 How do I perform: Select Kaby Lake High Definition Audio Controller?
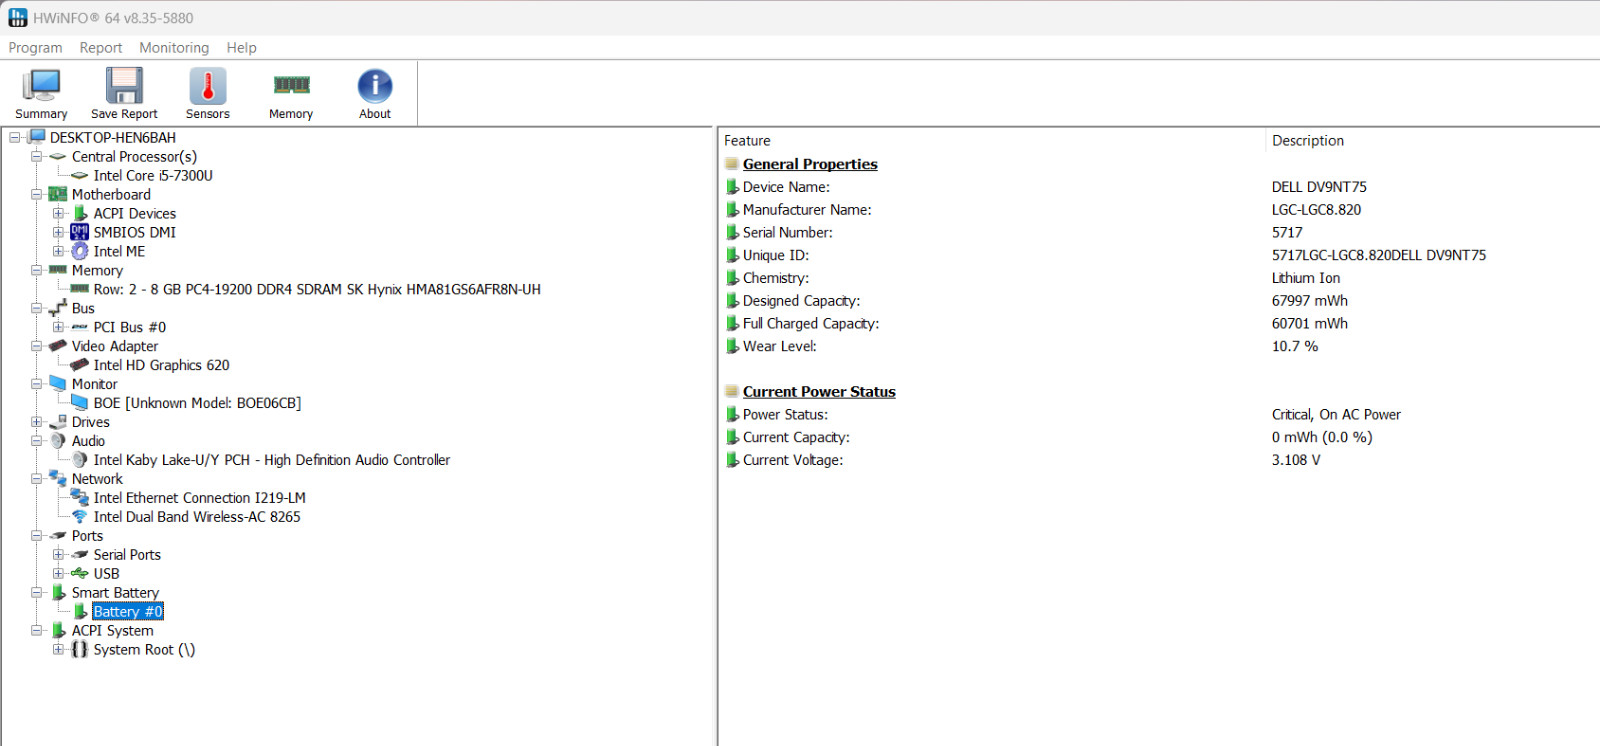click(272, 460)
